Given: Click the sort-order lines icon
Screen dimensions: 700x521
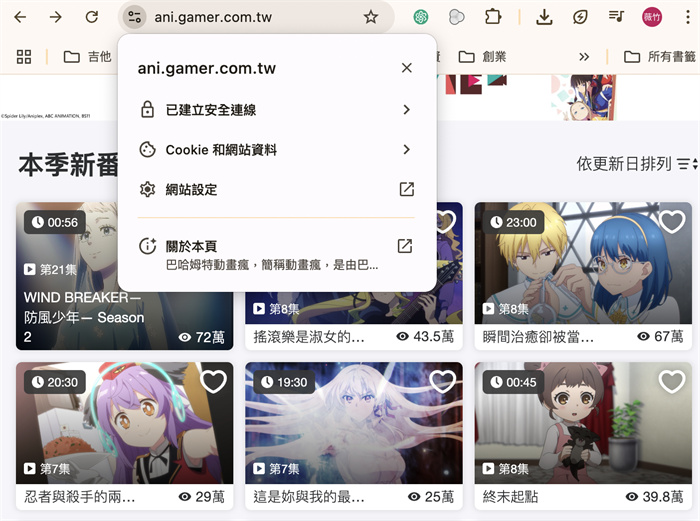Looking at the screenshot, I should pyautogui.click(x=687, y=164).
